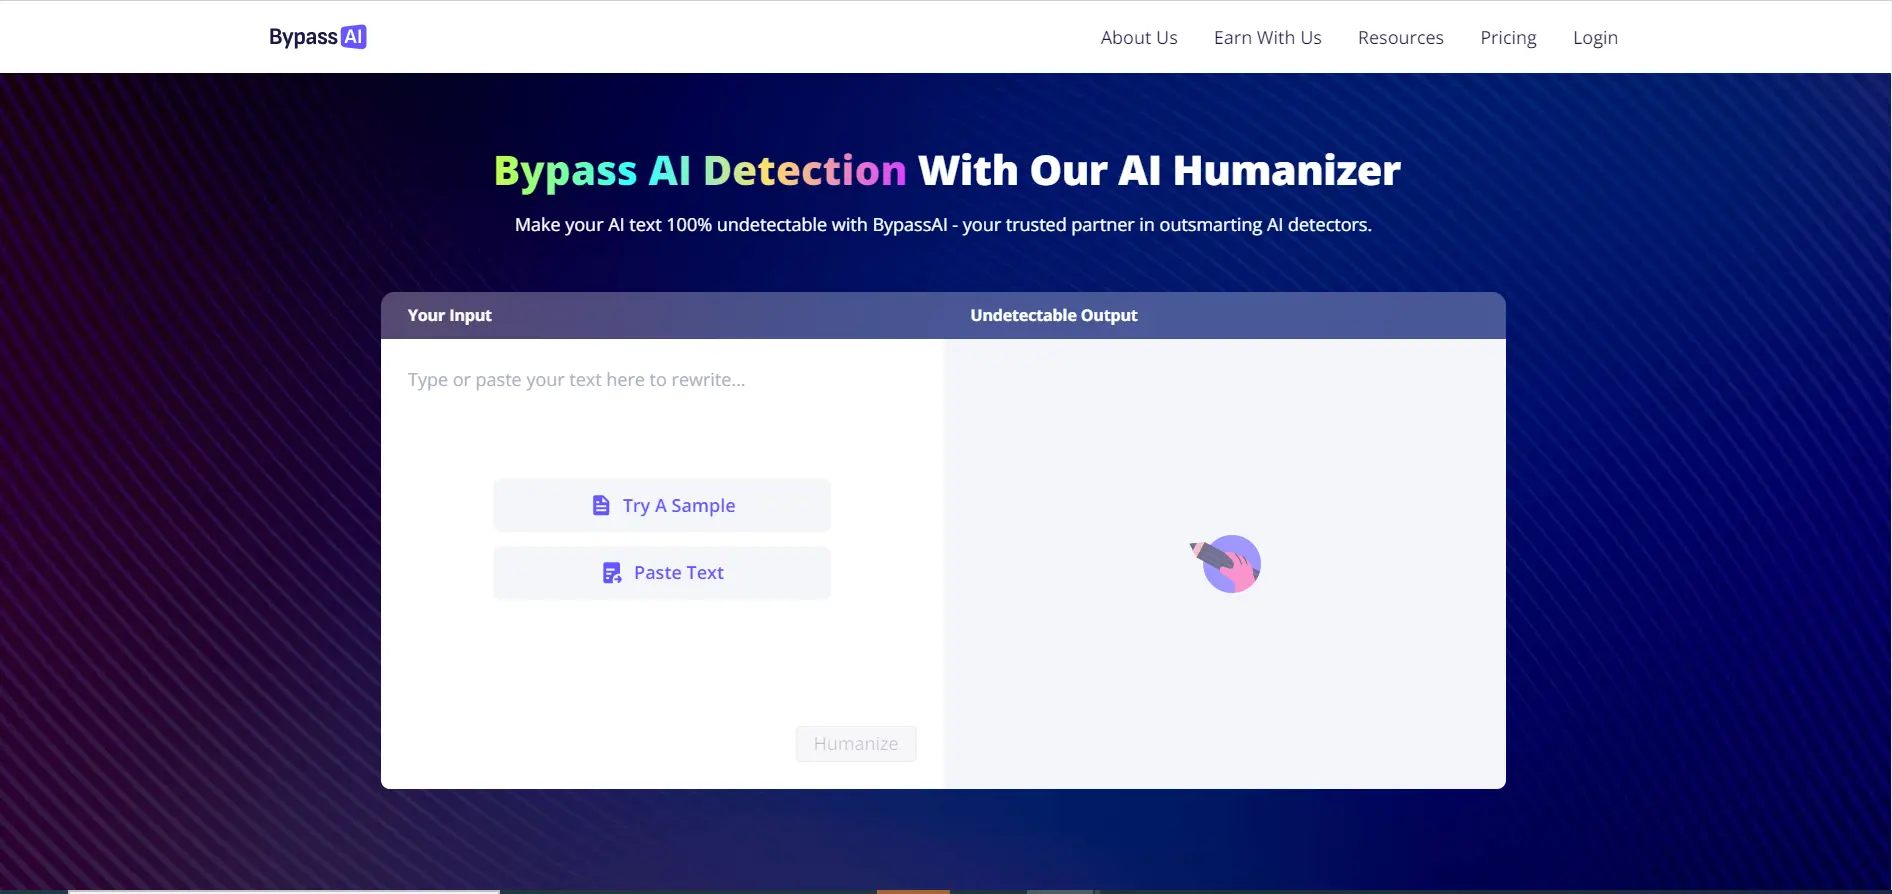Click the 'Your Input' panel heading

click(x=450, y=315)
